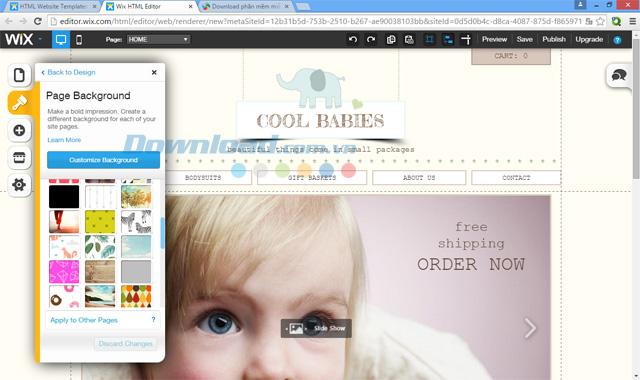Follow the Back to Design link
Image resolution: width=640 pixels, height=380 pixels.
(68, 72)
